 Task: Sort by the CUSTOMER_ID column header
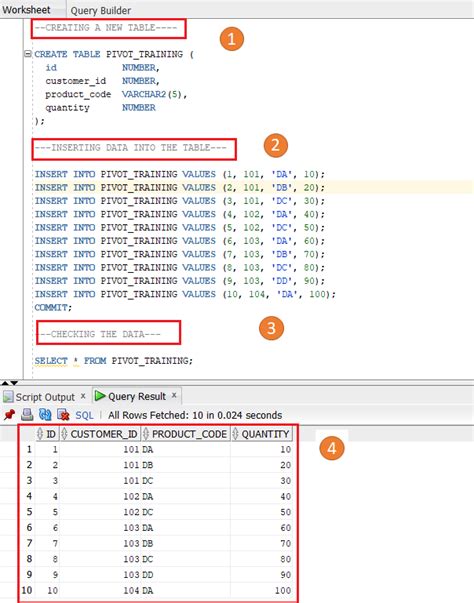100,434
